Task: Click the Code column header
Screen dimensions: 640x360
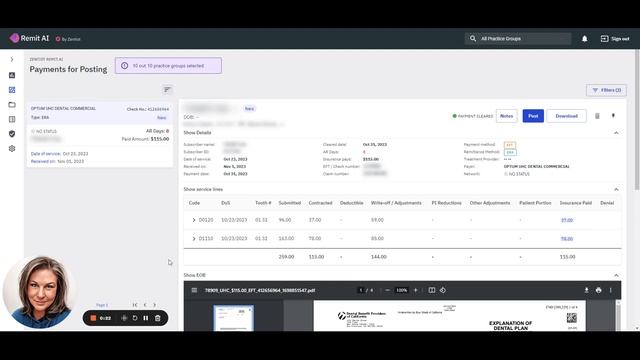Action: click(x=194, y=203)
